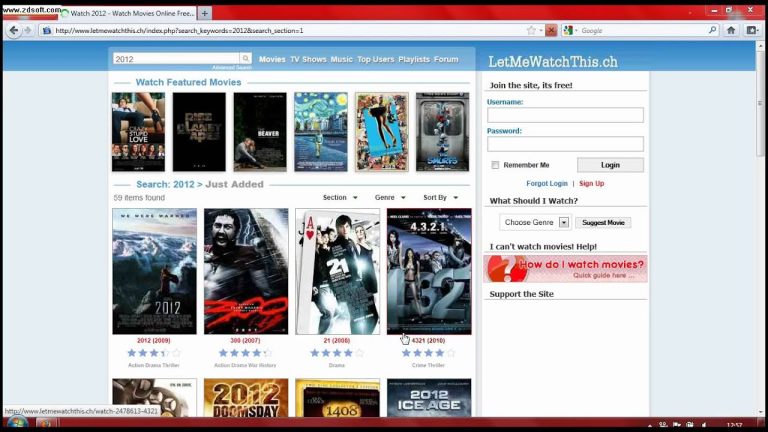Click the 21 (2008) title link

tap(336, 340)
